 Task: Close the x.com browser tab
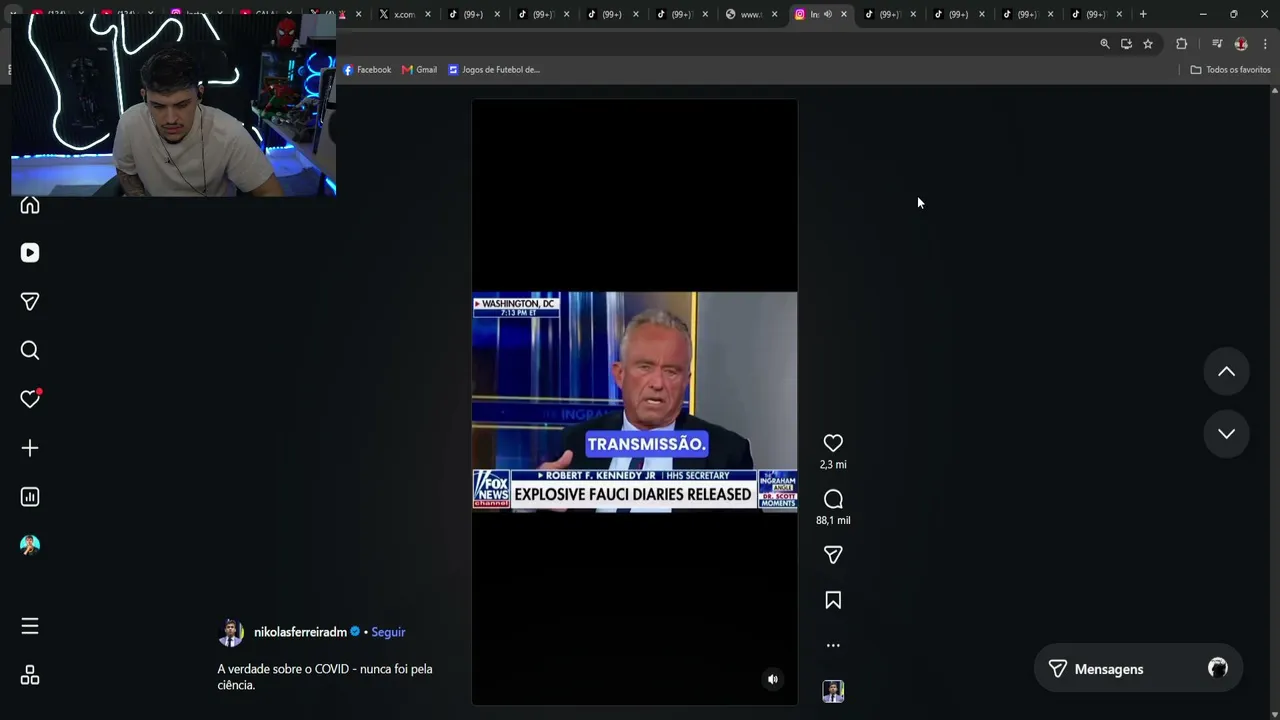428,14
